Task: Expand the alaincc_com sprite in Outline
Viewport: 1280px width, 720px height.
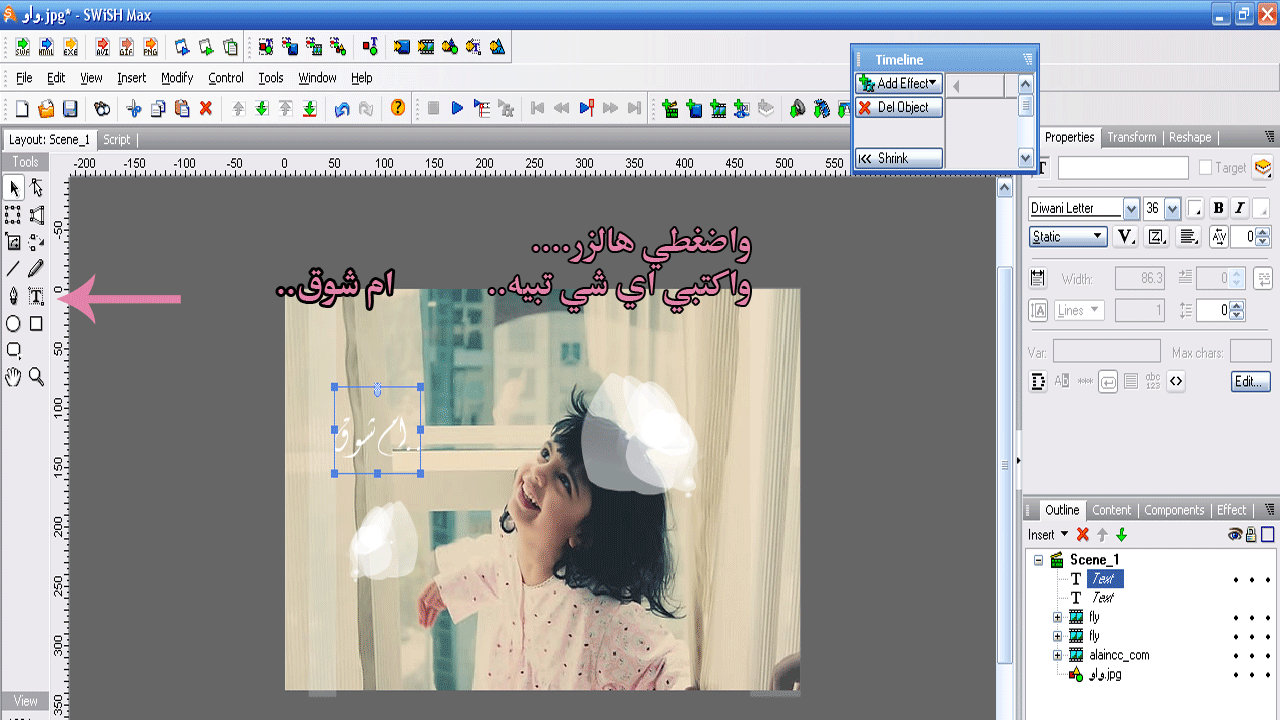Action: (1057, 655)
